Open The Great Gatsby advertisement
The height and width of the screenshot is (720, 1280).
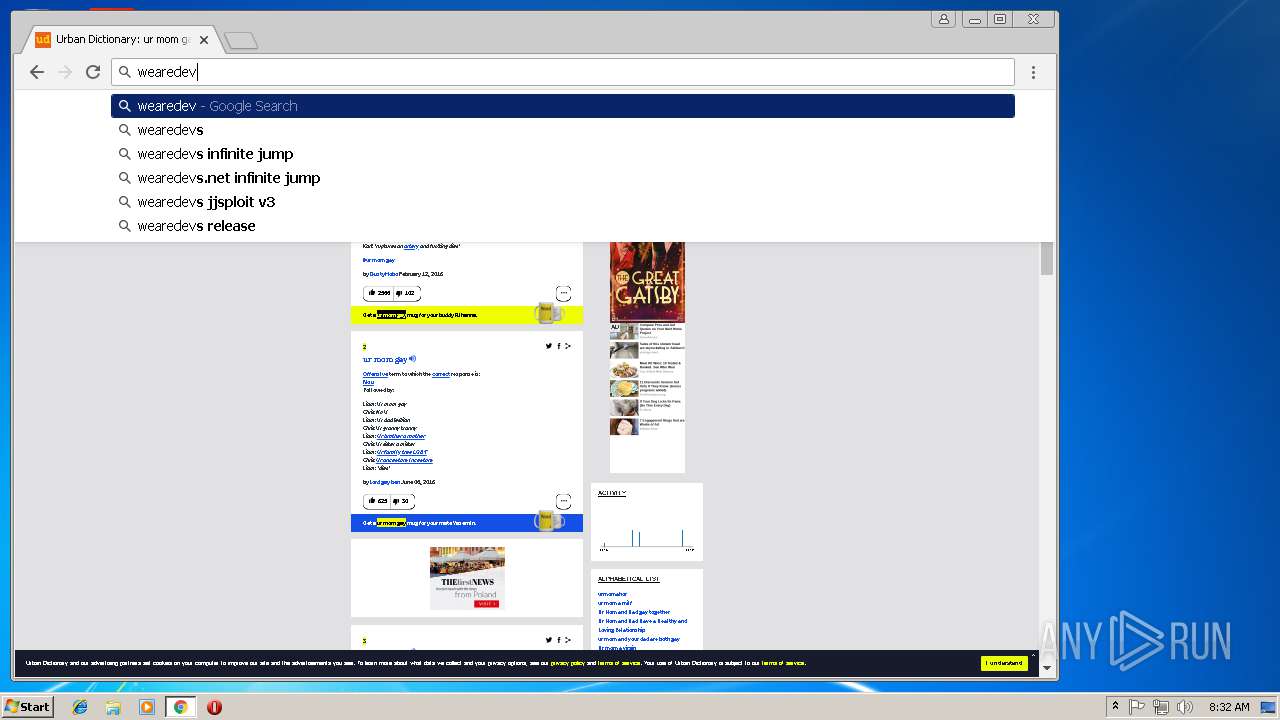(647, 282)
